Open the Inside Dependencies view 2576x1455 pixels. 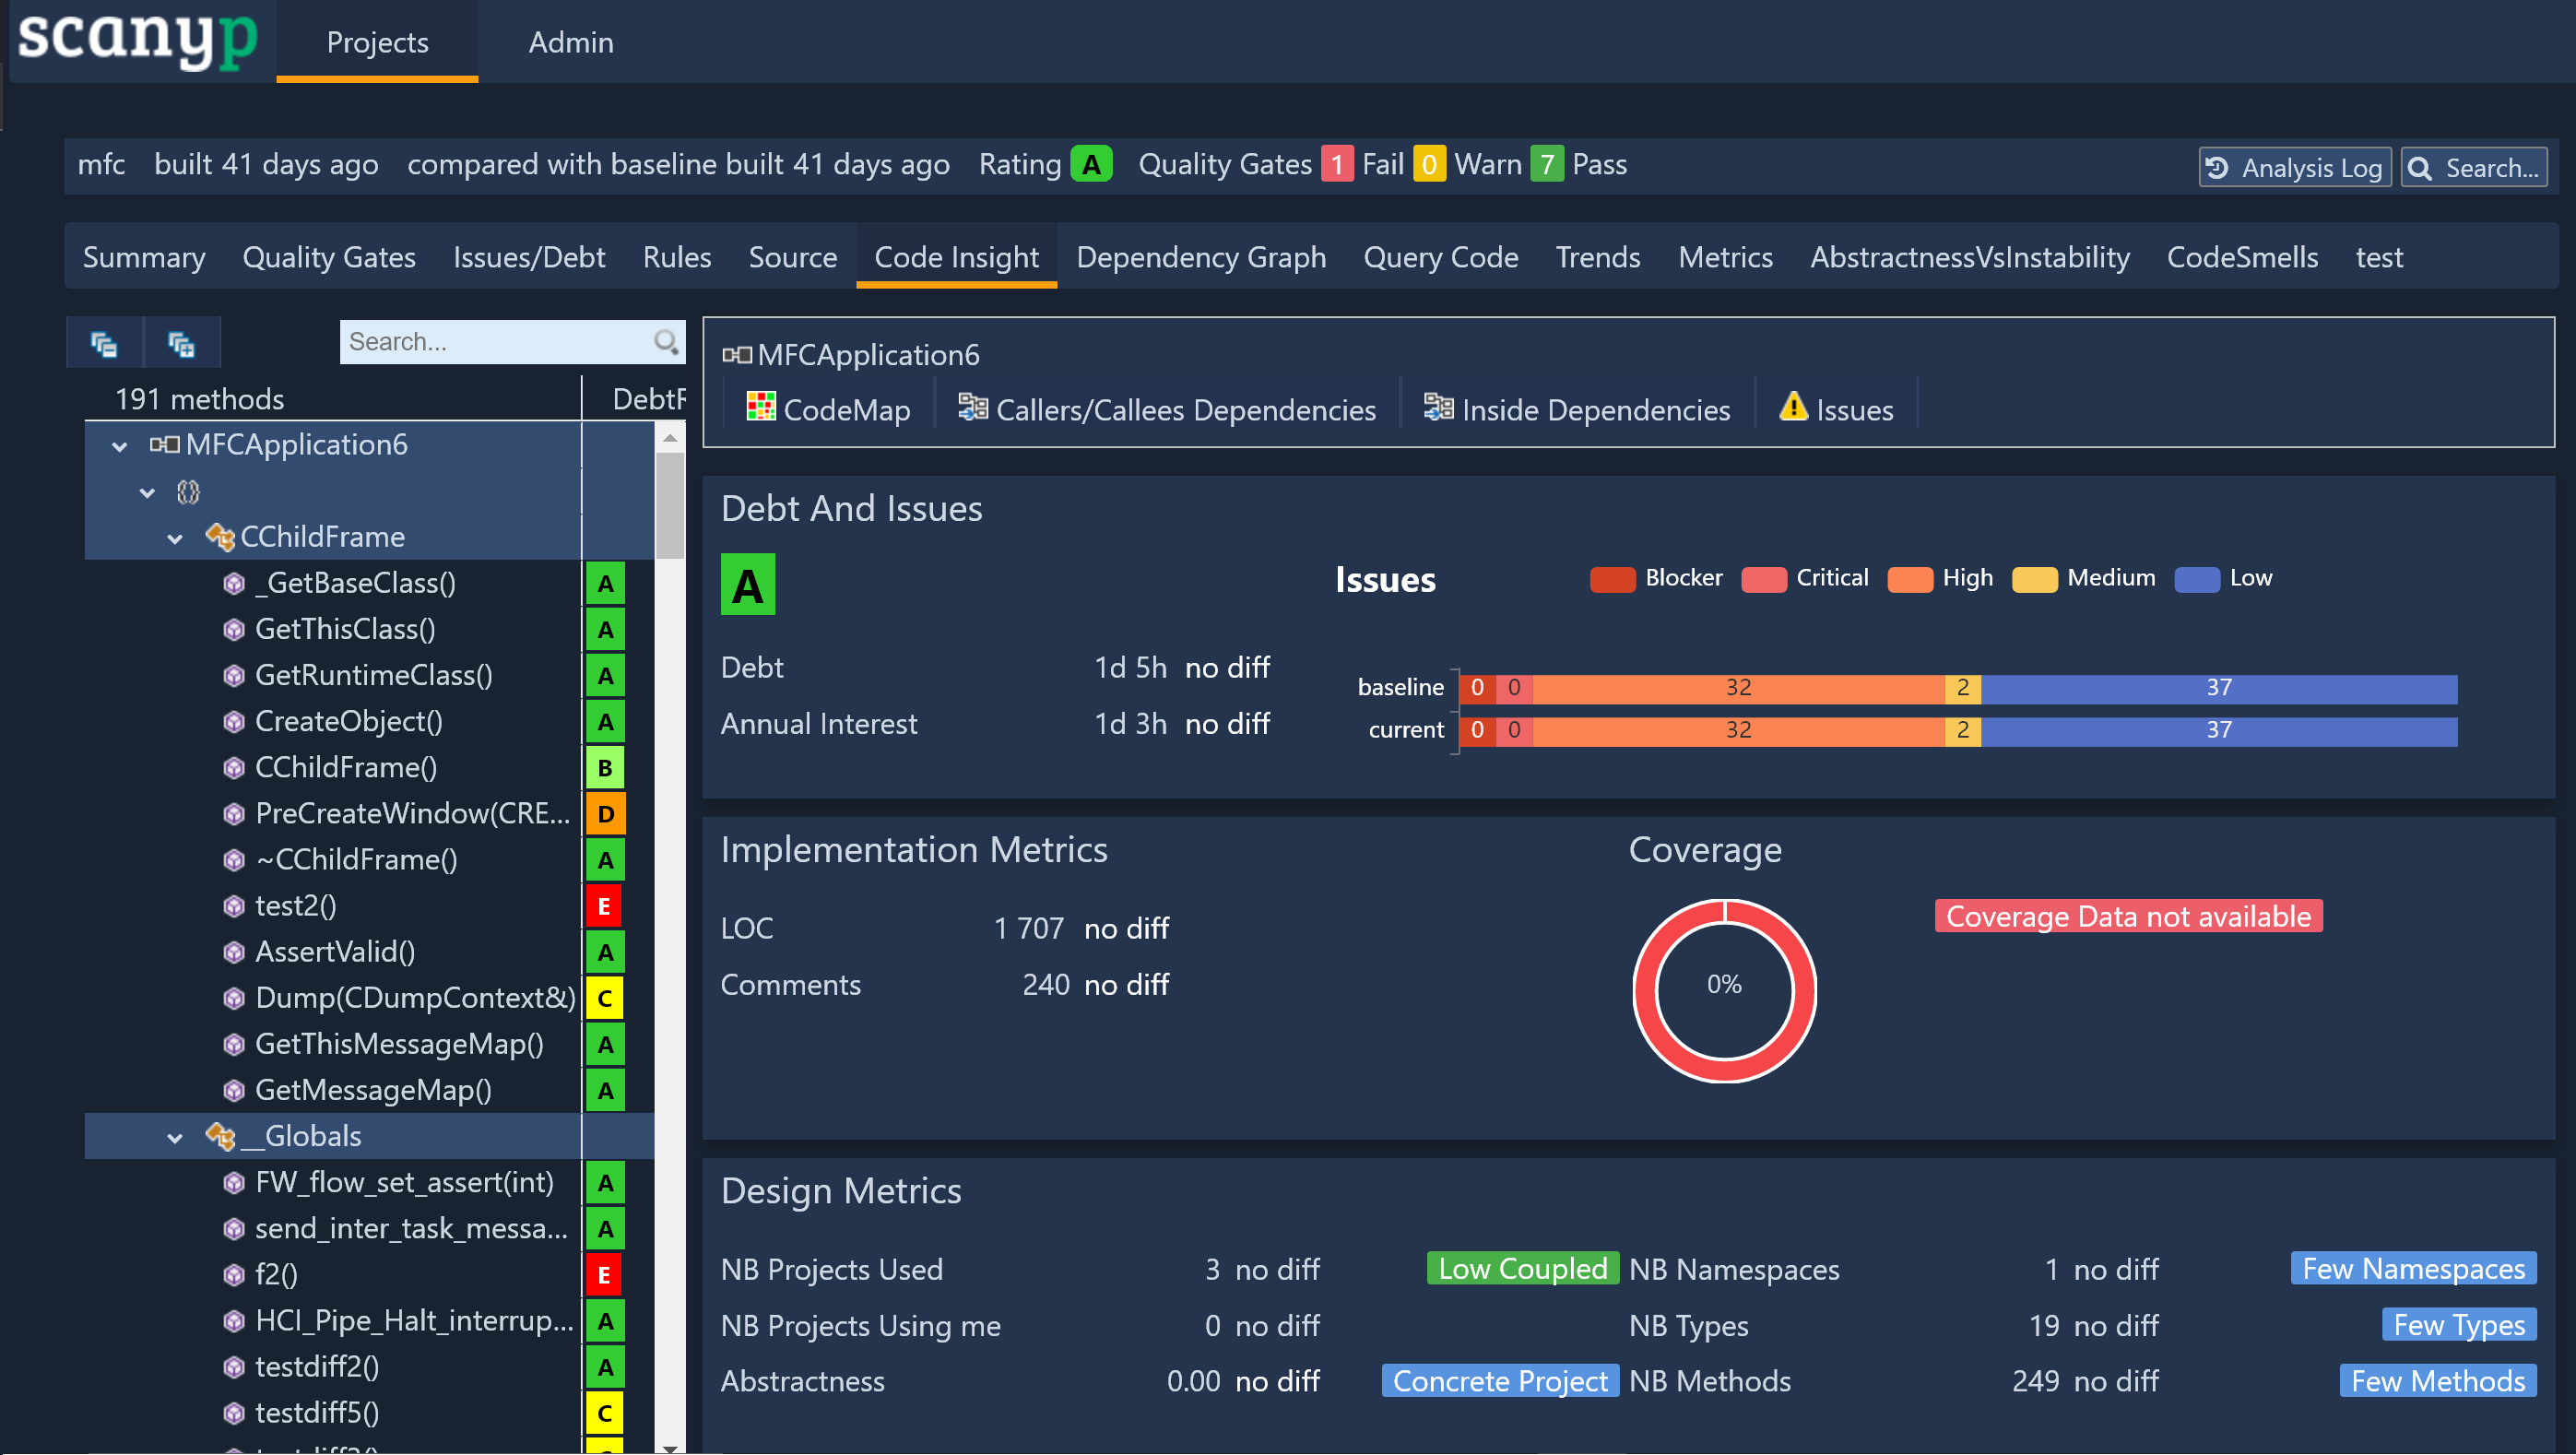click(x=1577, y=409)
